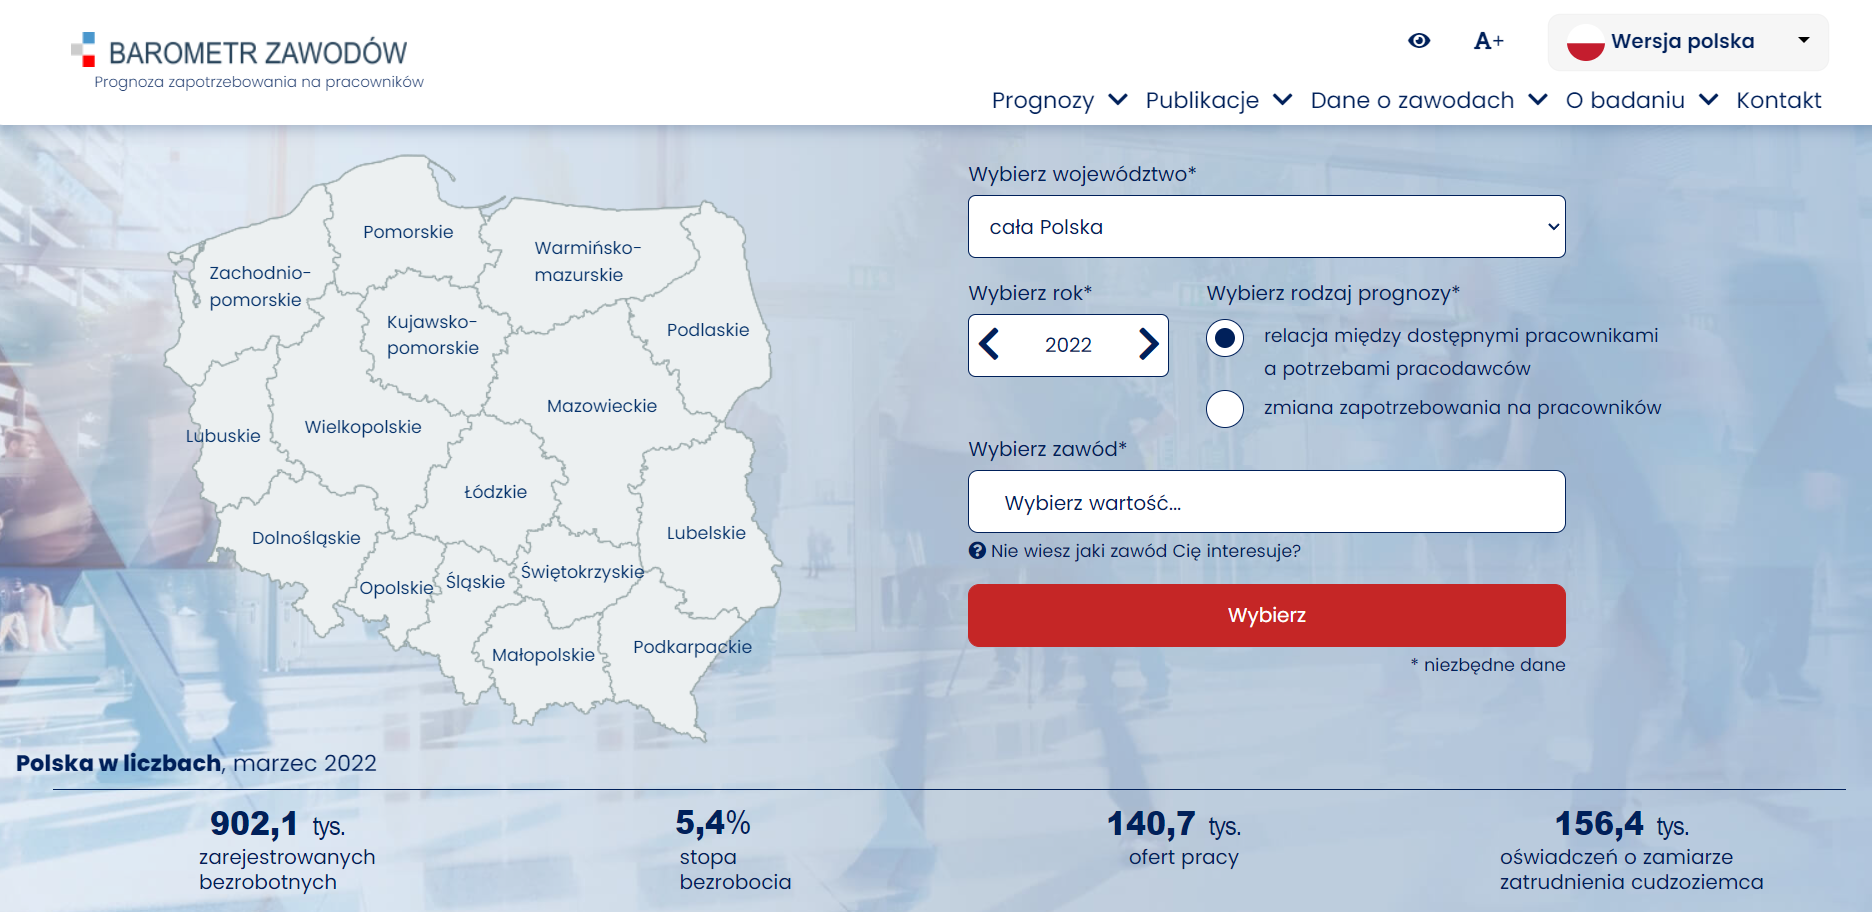Select the 'zmiana zapotrzebowania na pracowników' radio
The height and width of the screenshot is (912, 1872).
coord(1225,408)
